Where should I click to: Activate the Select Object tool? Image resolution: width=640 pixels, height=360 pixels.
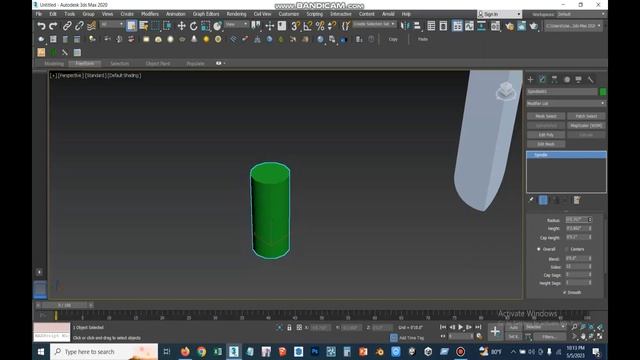(x=131, y=26)
